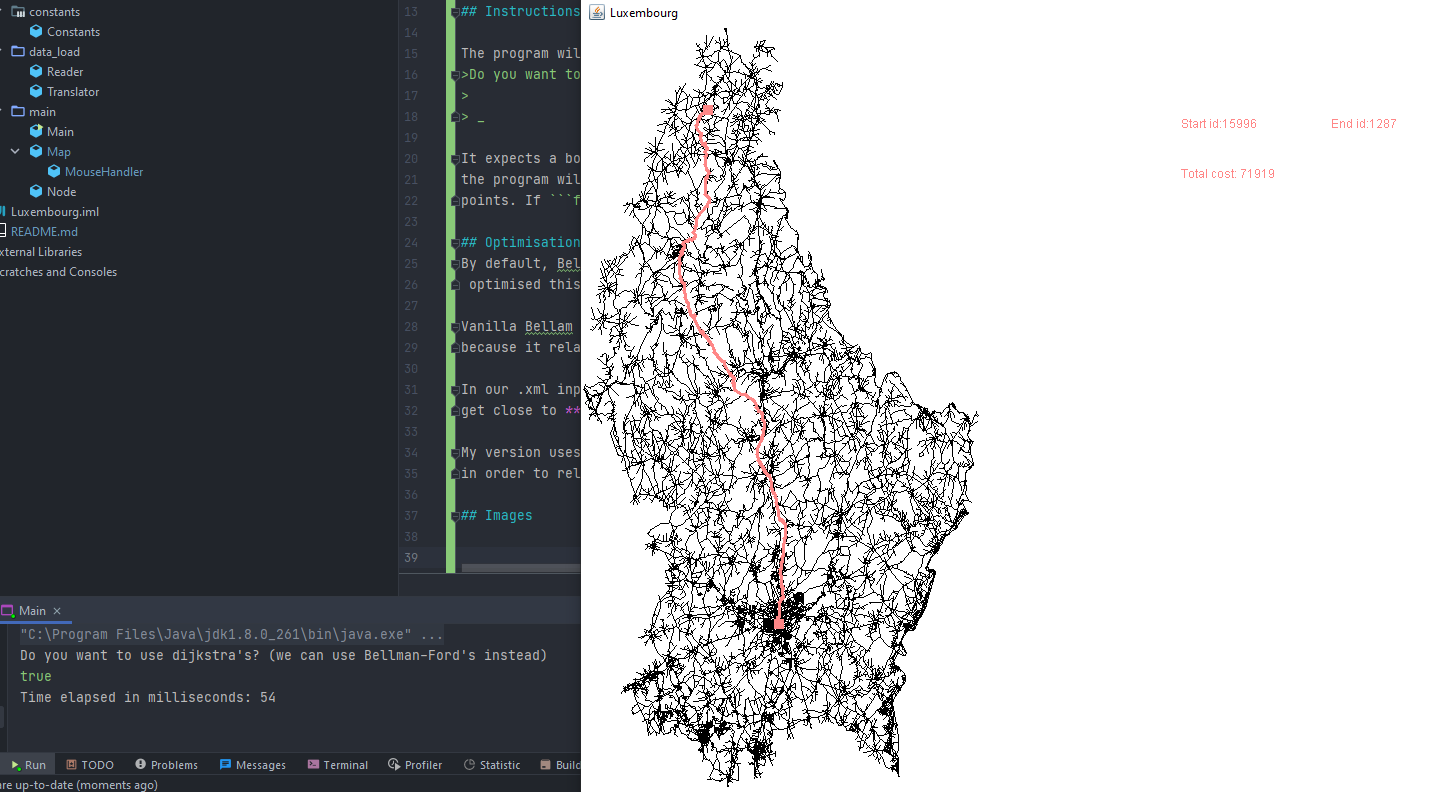Click the Translator class icon
This screenshot has height=792, width=1449.
pyautogui.click(x=36, y=92)
